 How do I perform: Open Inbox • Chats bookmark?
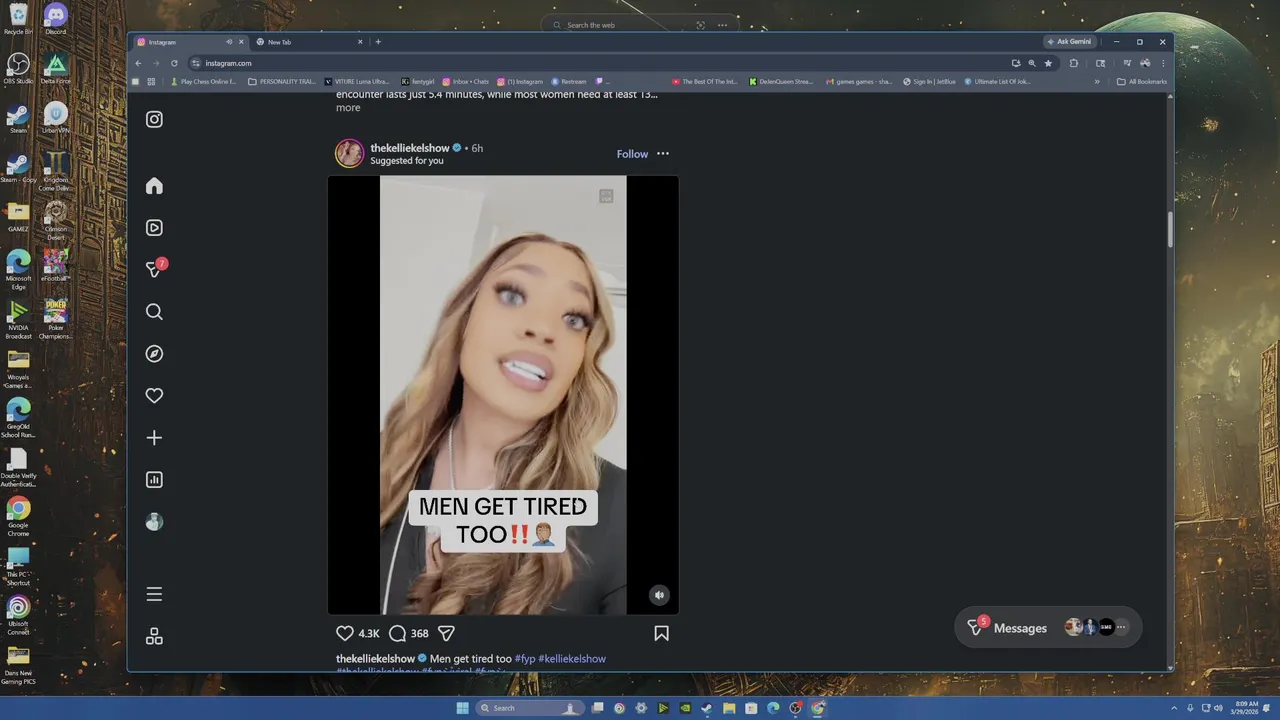[465, 82]
